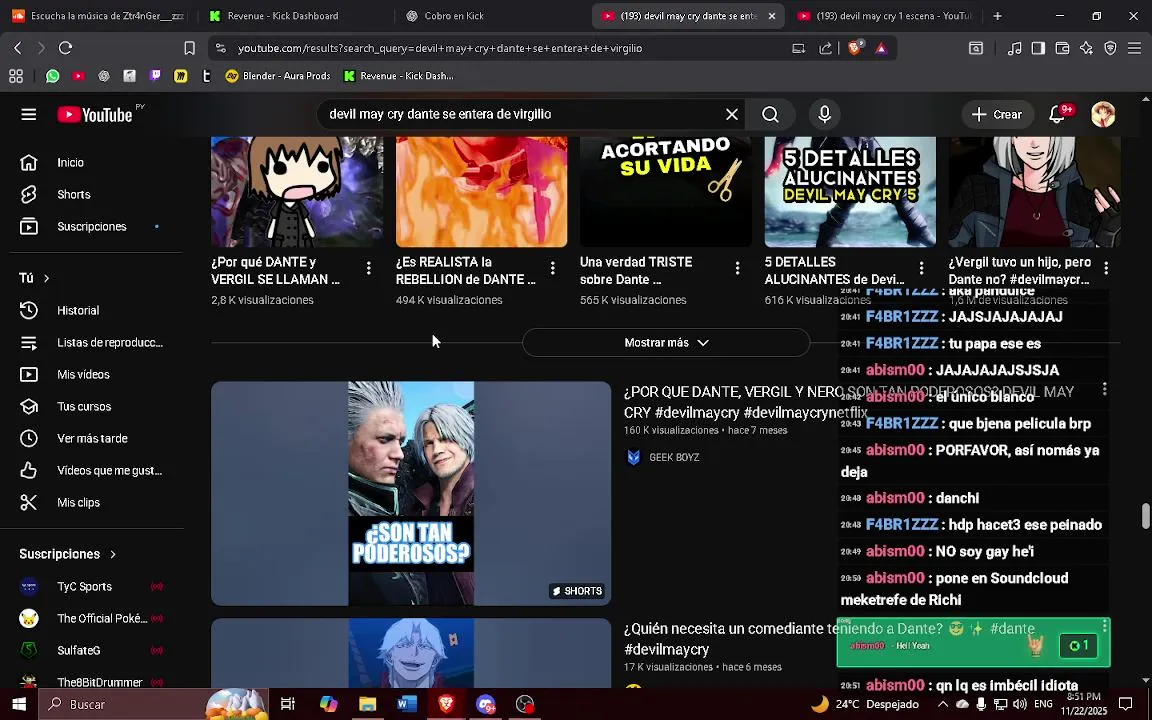The width and height of the screenshot is (1152, 720).
Task: Reload the page in the browser
Action: pyautogui.click(x=65, y=48)
